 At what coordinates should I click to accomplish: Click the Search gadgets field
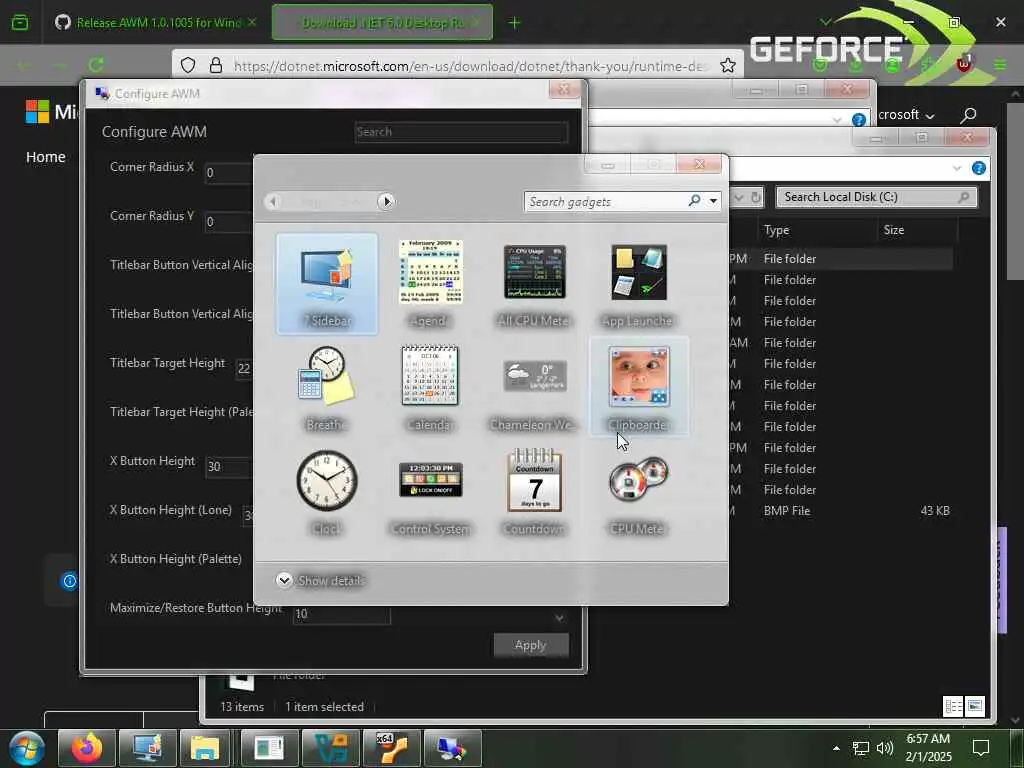click(605, 201)
